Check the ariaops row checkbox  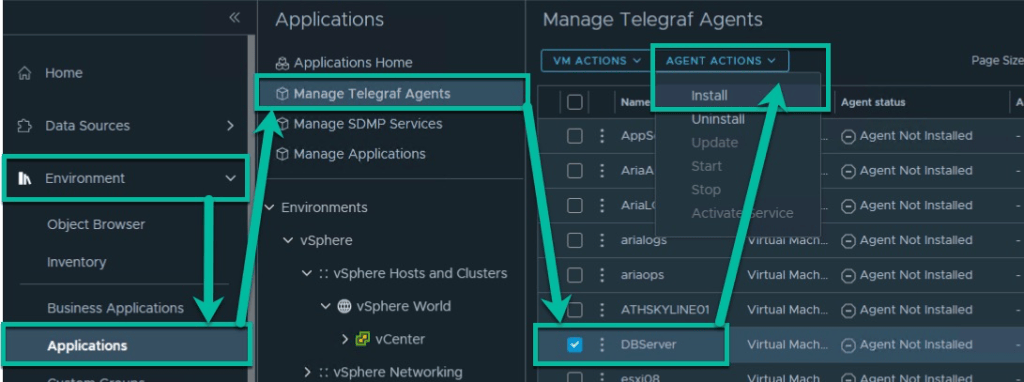point(575,275)
